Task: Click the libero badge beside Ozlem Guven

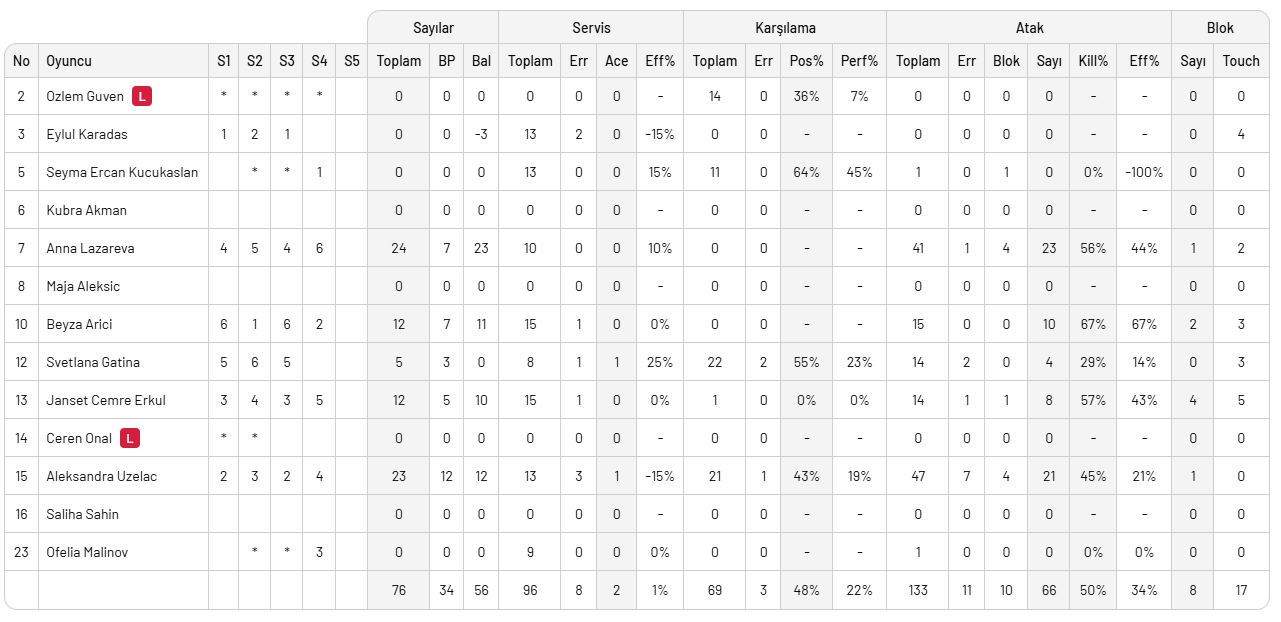Action: tap(144, 97)
